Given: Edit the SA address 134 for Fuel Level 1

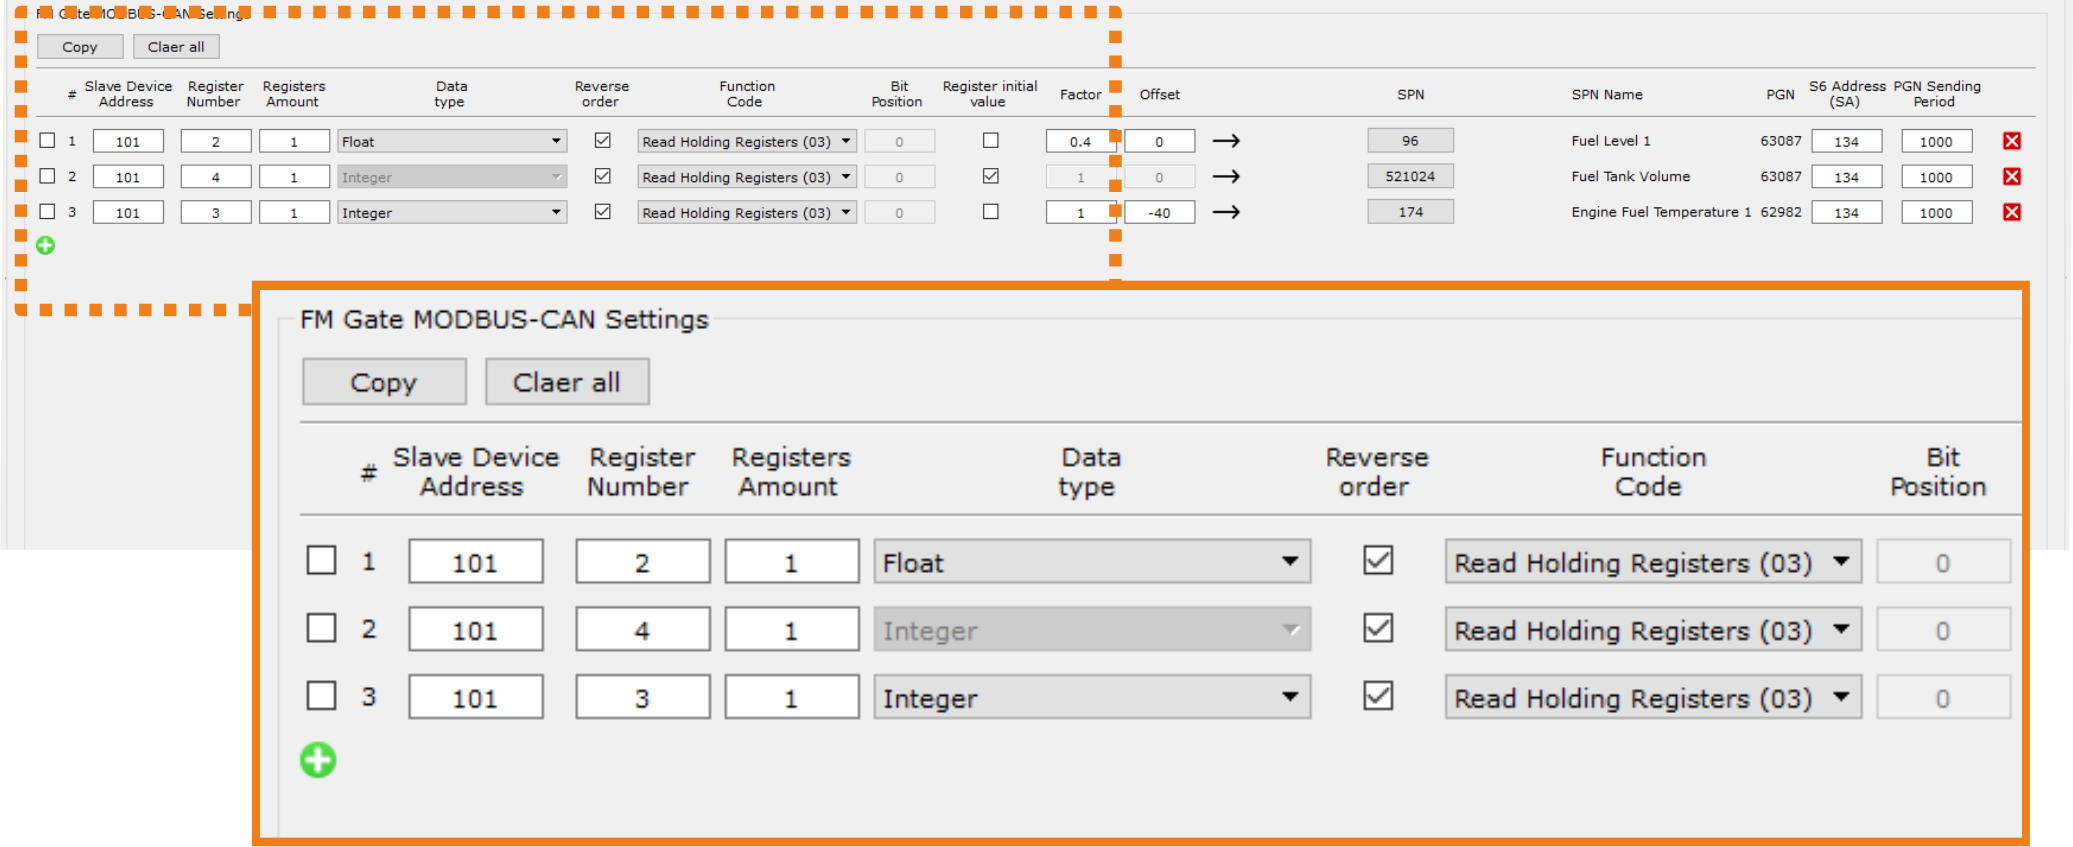Looking at the screenshot, I should click(1846, 141).
